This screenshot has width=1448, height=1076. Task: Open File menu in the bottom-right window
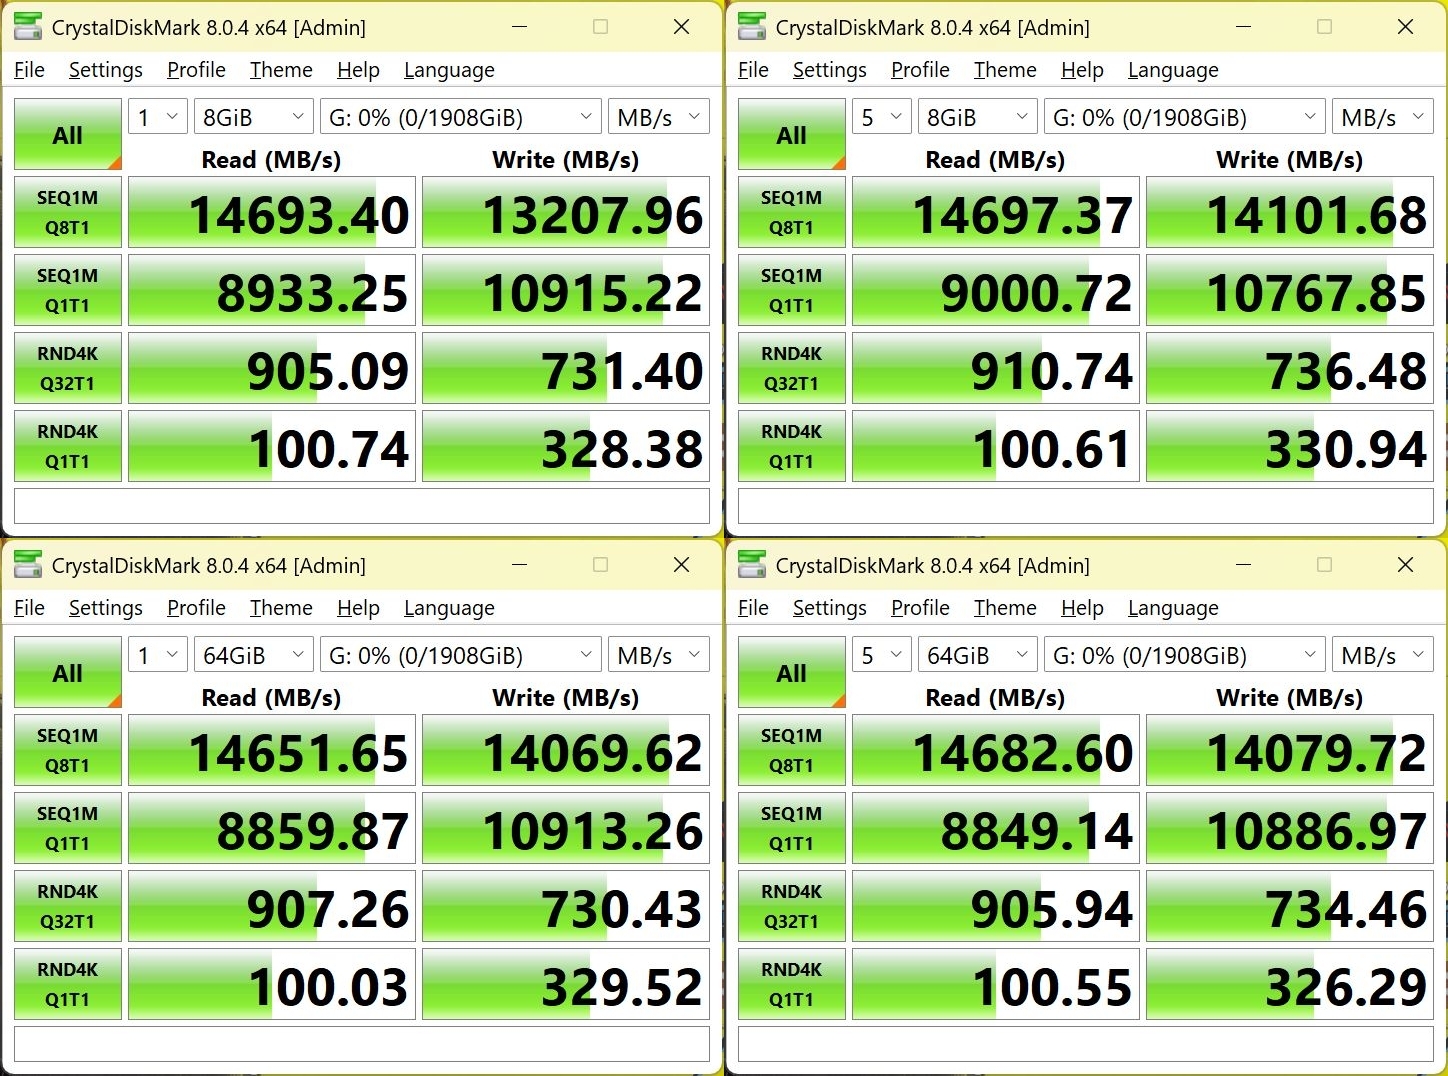click(x=753, y=608)
